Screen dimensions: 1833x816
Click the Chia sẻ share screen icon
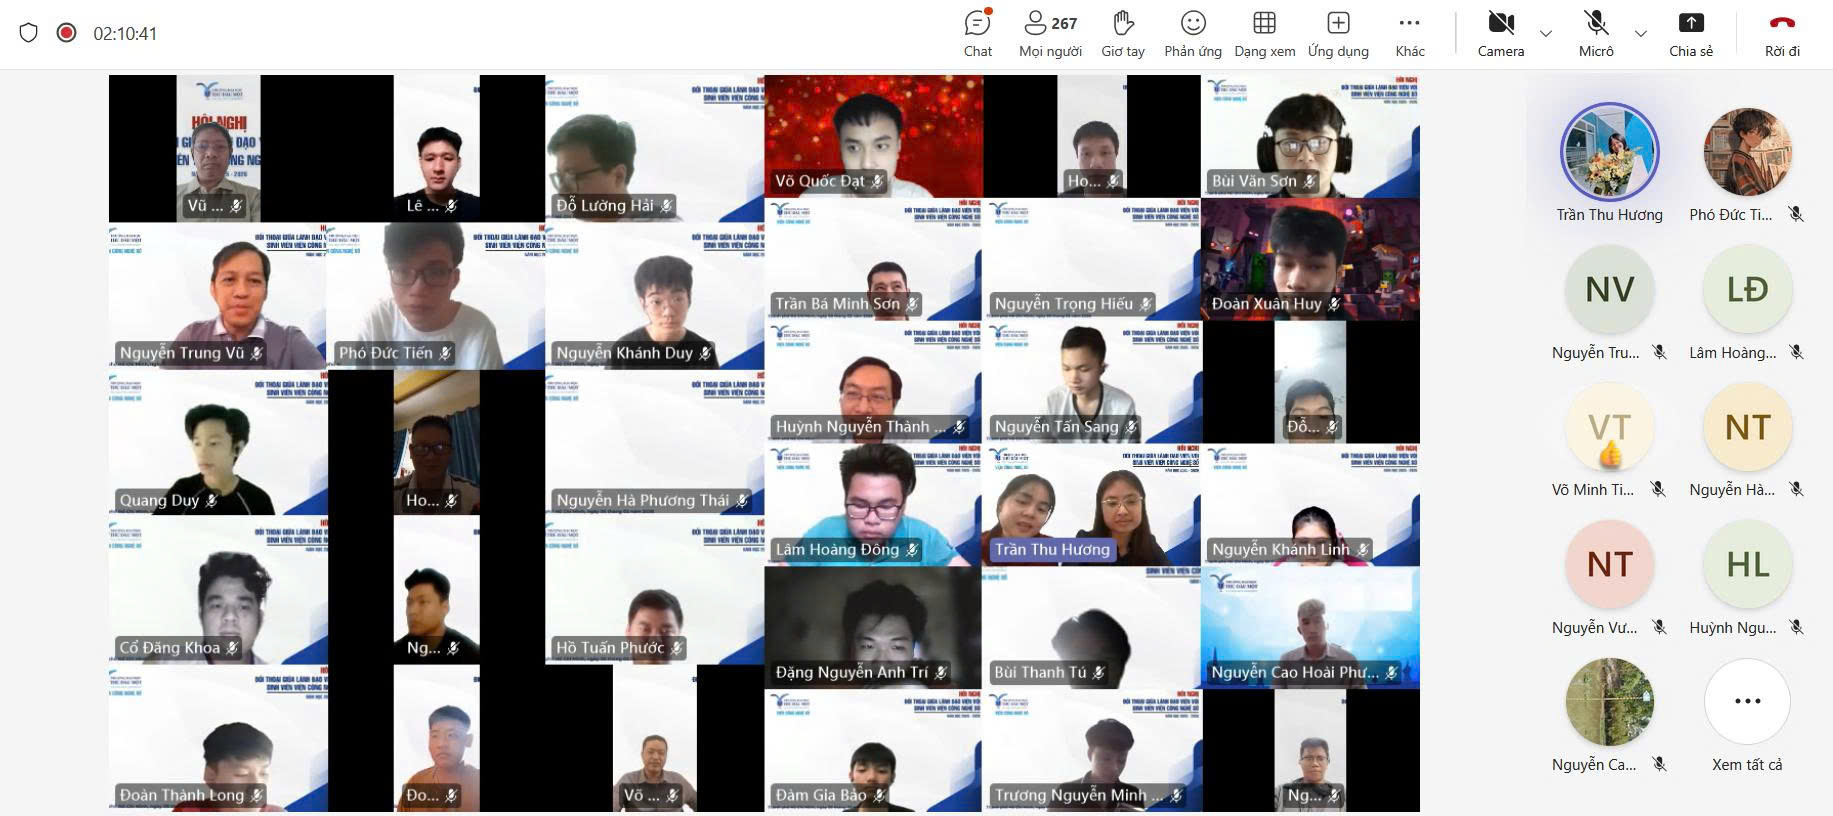[1690, 33]
